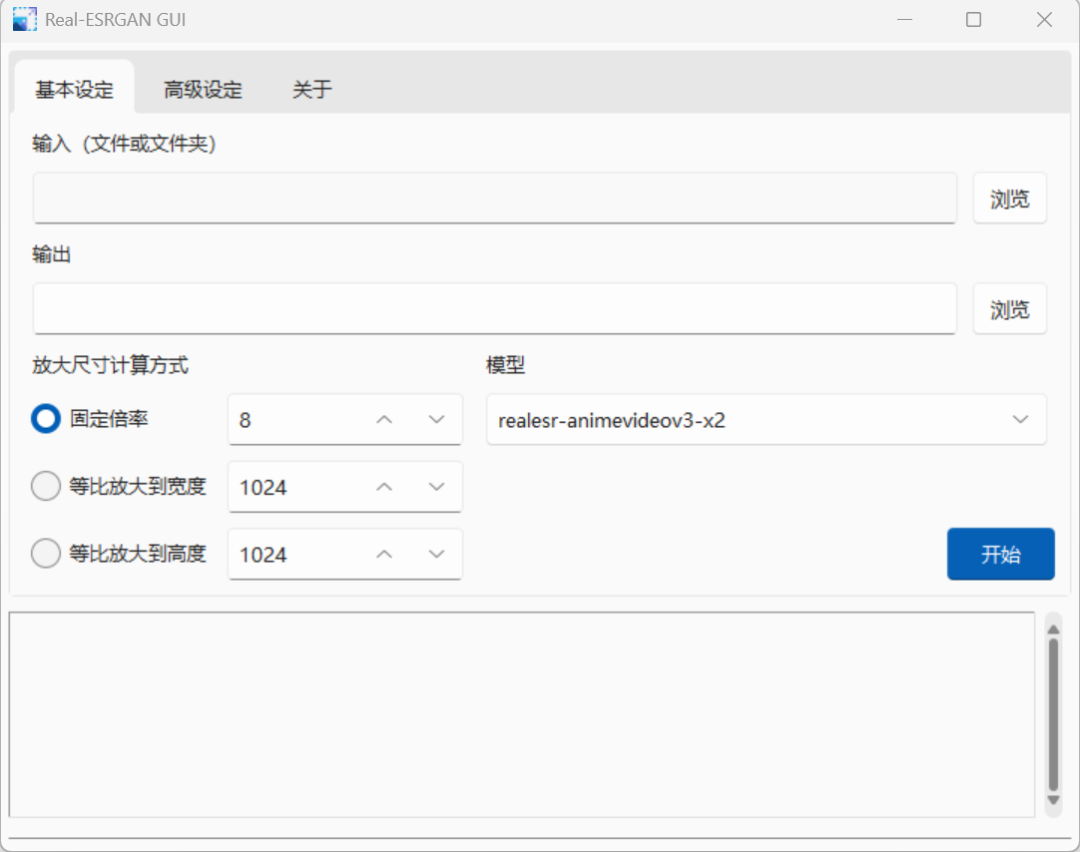The width and height of the screenshot is (1080, 852).
Task: Open the 模型 dropdown realesr-animevideov3-x2
Action: [767, 419]
